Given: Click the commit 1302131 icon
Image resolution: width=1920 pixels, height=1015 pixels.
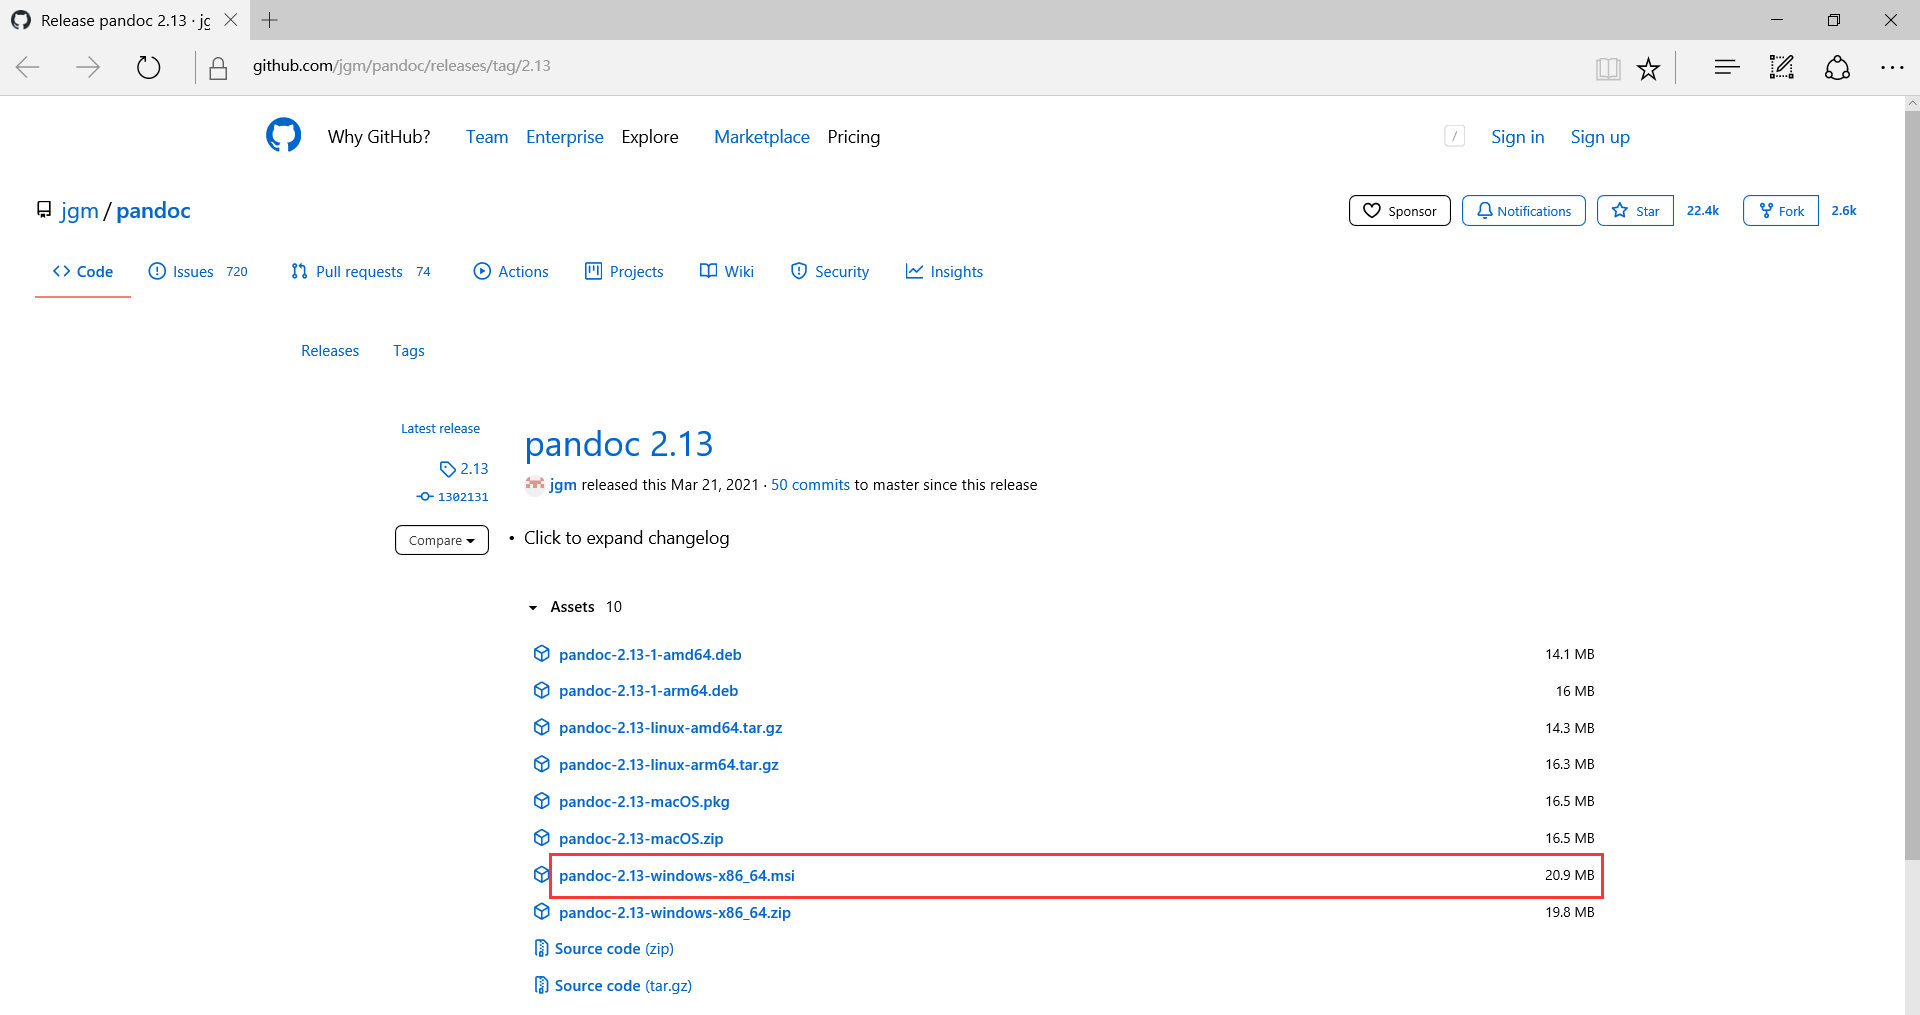Looking at the screenshot, I should [425, 497].
